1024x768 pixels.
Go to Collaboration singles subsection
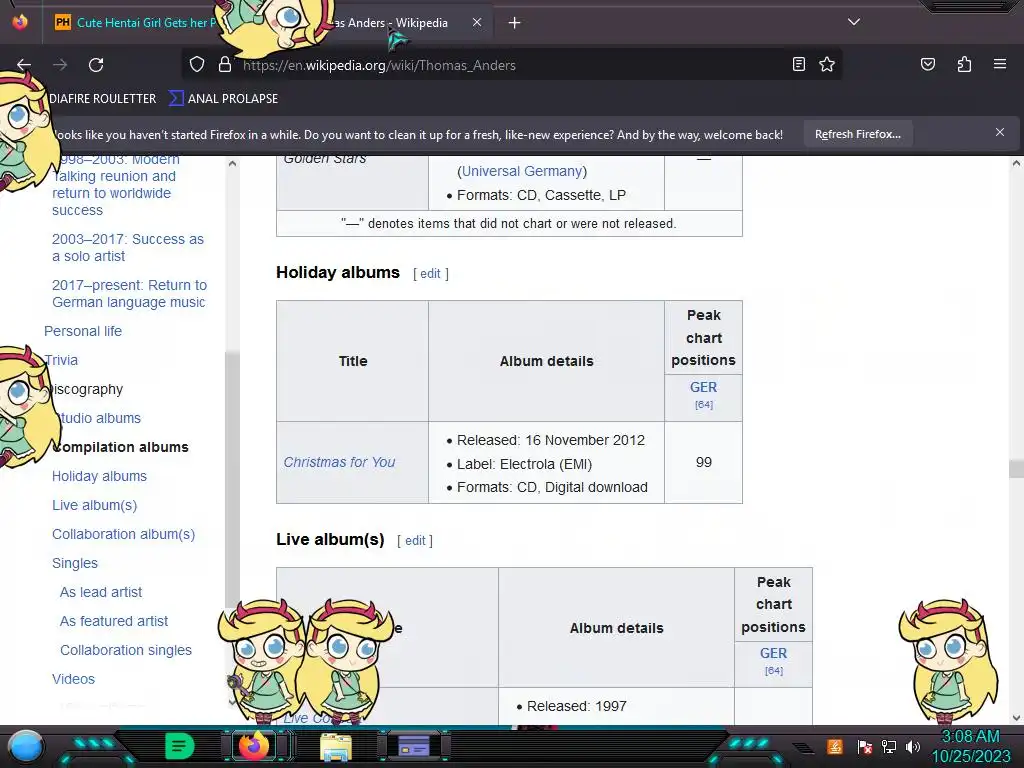point(126,650)
